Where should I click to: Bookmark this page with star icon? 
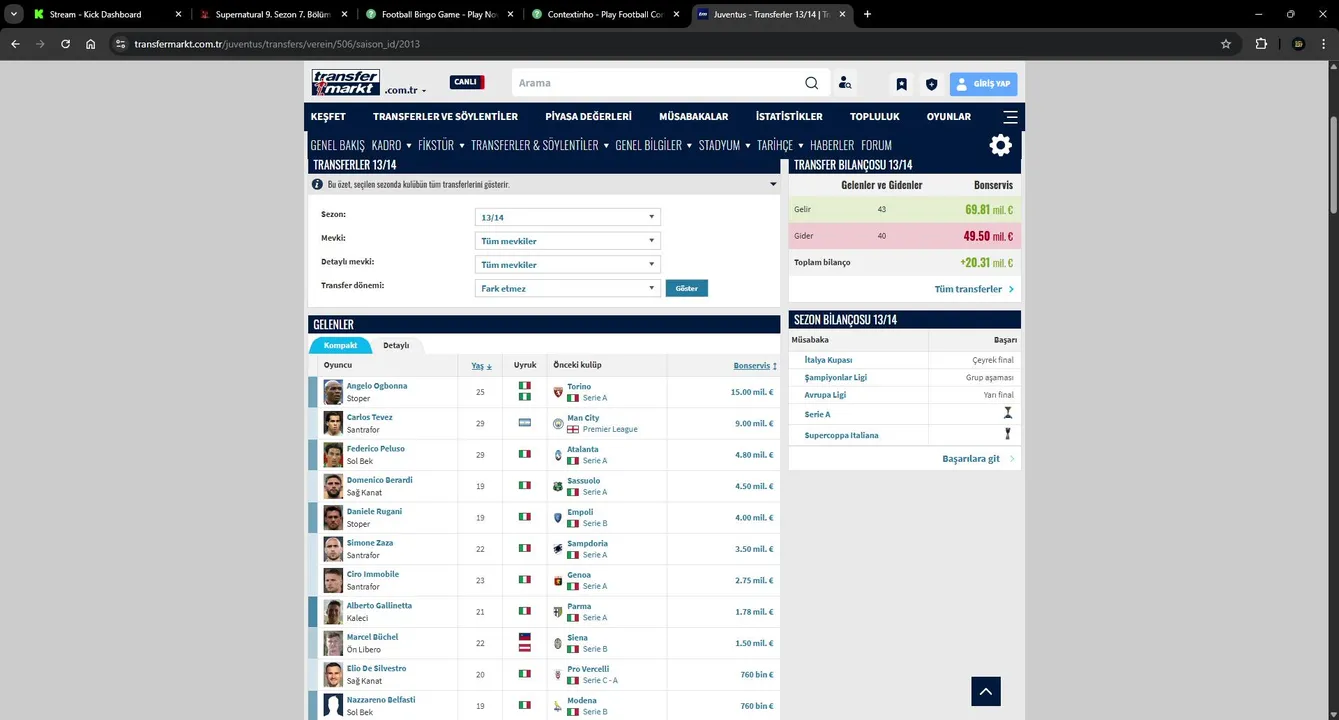click(x=1226, y=44)
